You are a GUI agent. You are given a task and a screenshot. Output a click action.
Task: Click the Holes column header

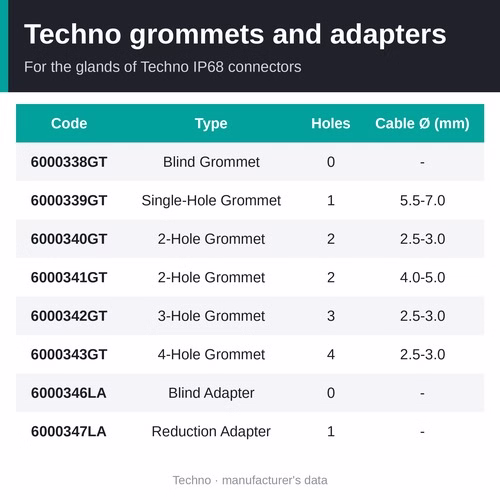click(331, 123)
